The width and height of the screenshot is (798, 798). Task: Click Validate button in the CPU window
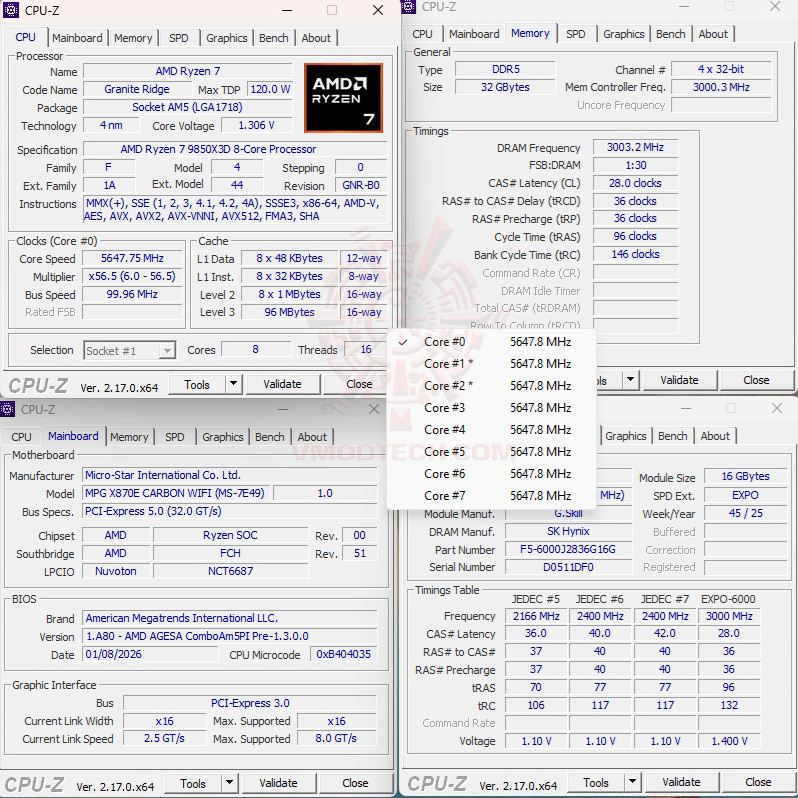click(x=282, y=384)
